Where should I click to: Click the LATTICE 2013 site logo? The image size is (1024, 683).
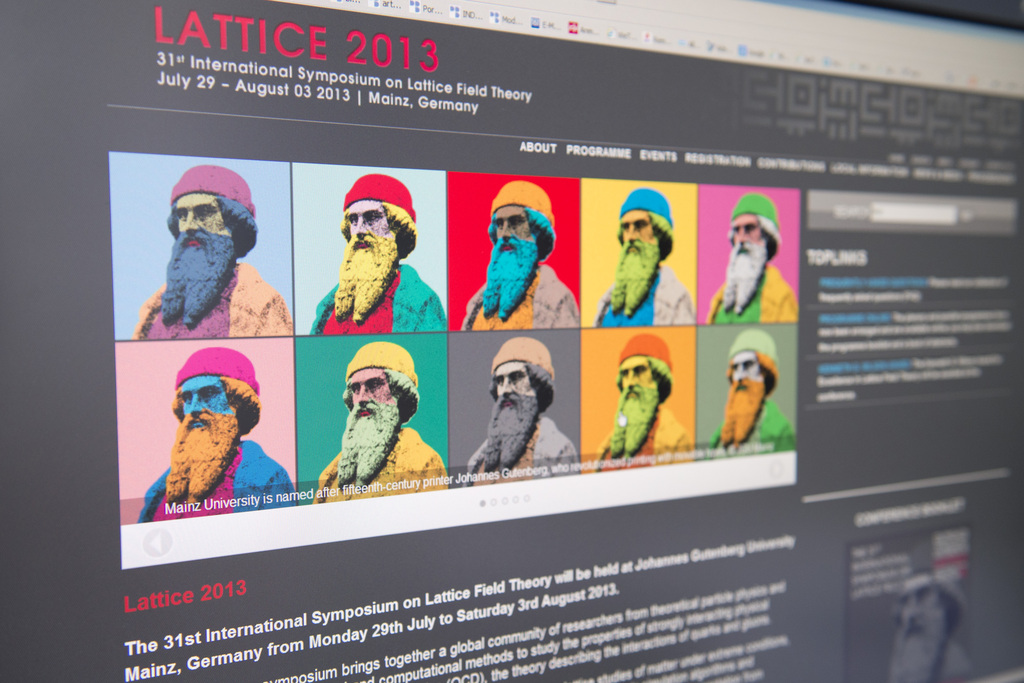pos(296,40)
